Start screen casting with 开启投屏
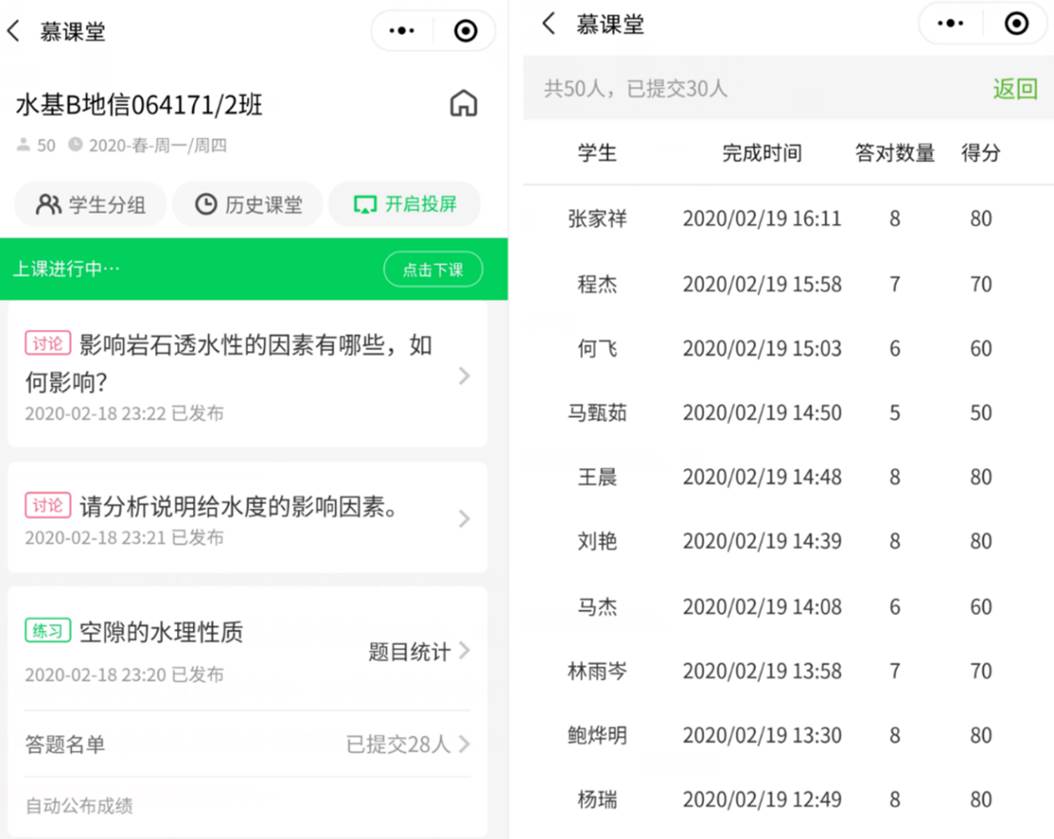 coord(405,205)
